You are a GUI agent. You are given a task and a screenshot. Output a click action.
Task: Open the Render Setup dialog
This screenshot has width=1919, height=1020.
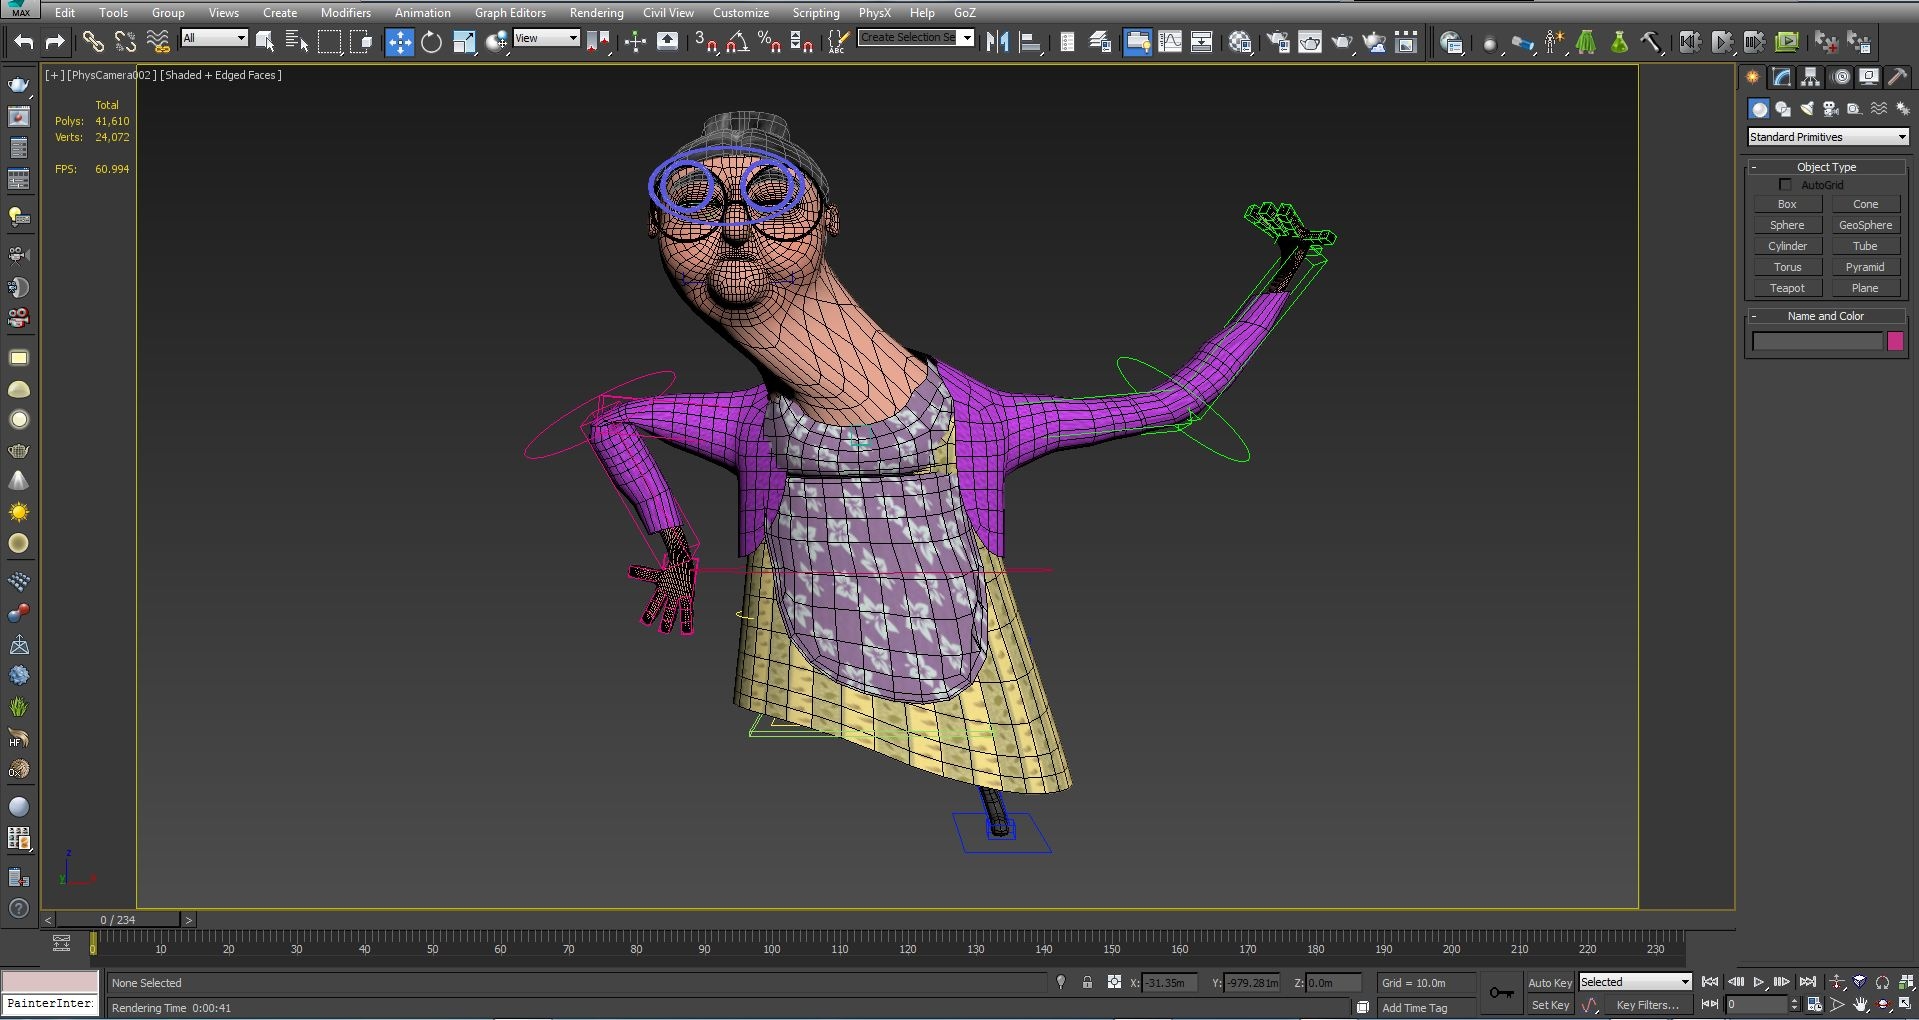pyautogui.click(x=1277, y=42)
